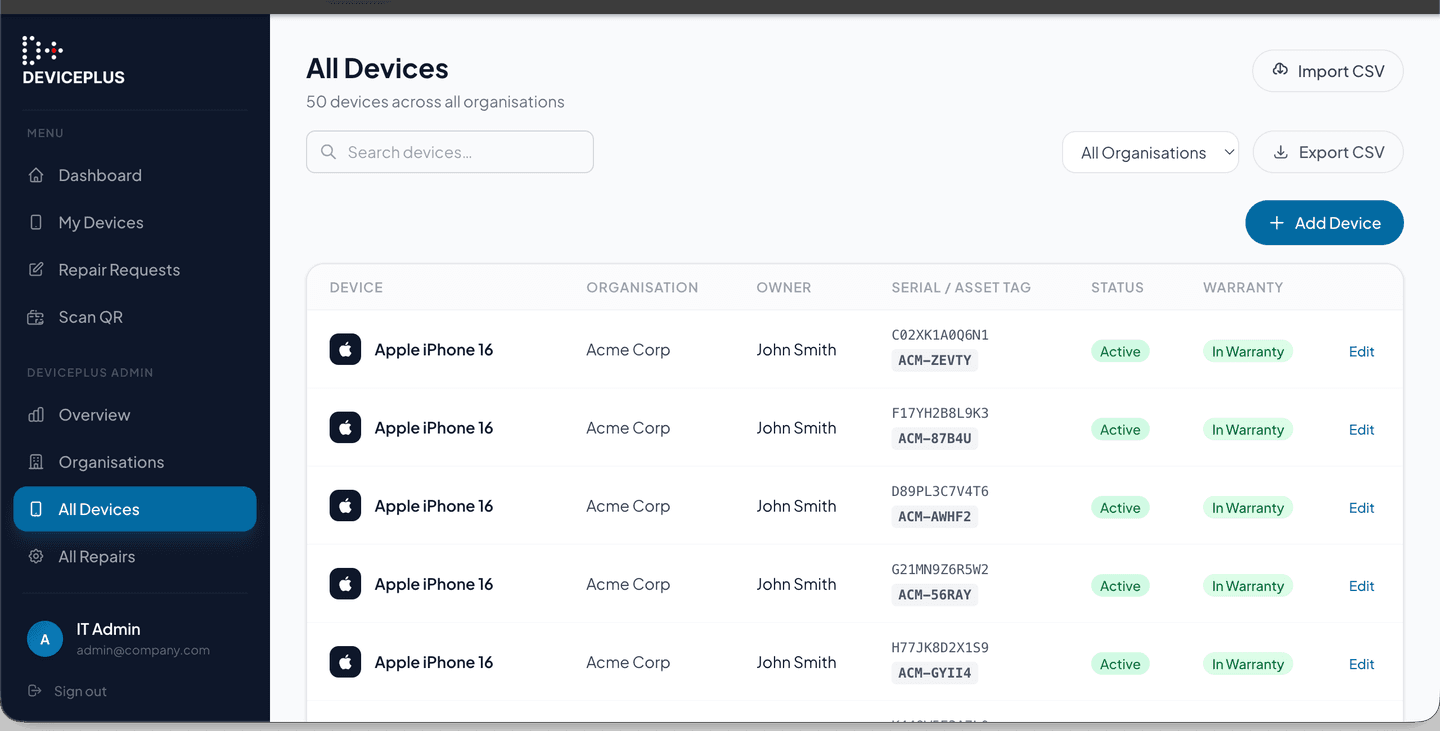
Task: Edit the device tagged ACM-GYII4
Action: tap(1361, 663)
